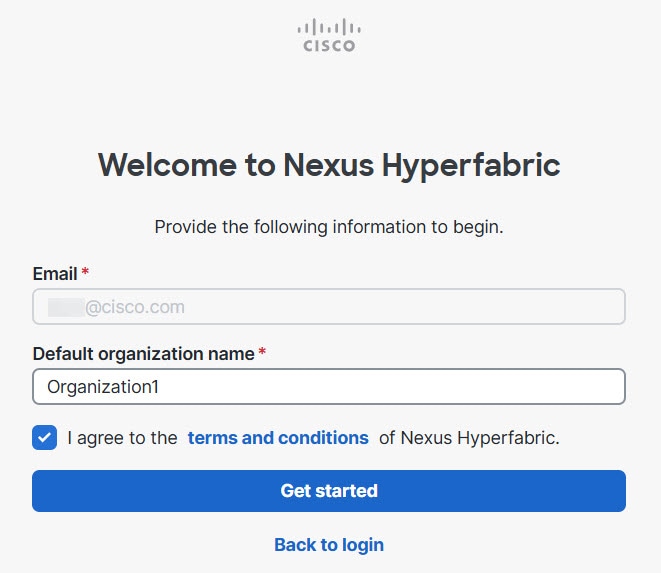Viewport: 661px width, 573px height.
Task: Click the Default organization name label
Action: [144, 354]
